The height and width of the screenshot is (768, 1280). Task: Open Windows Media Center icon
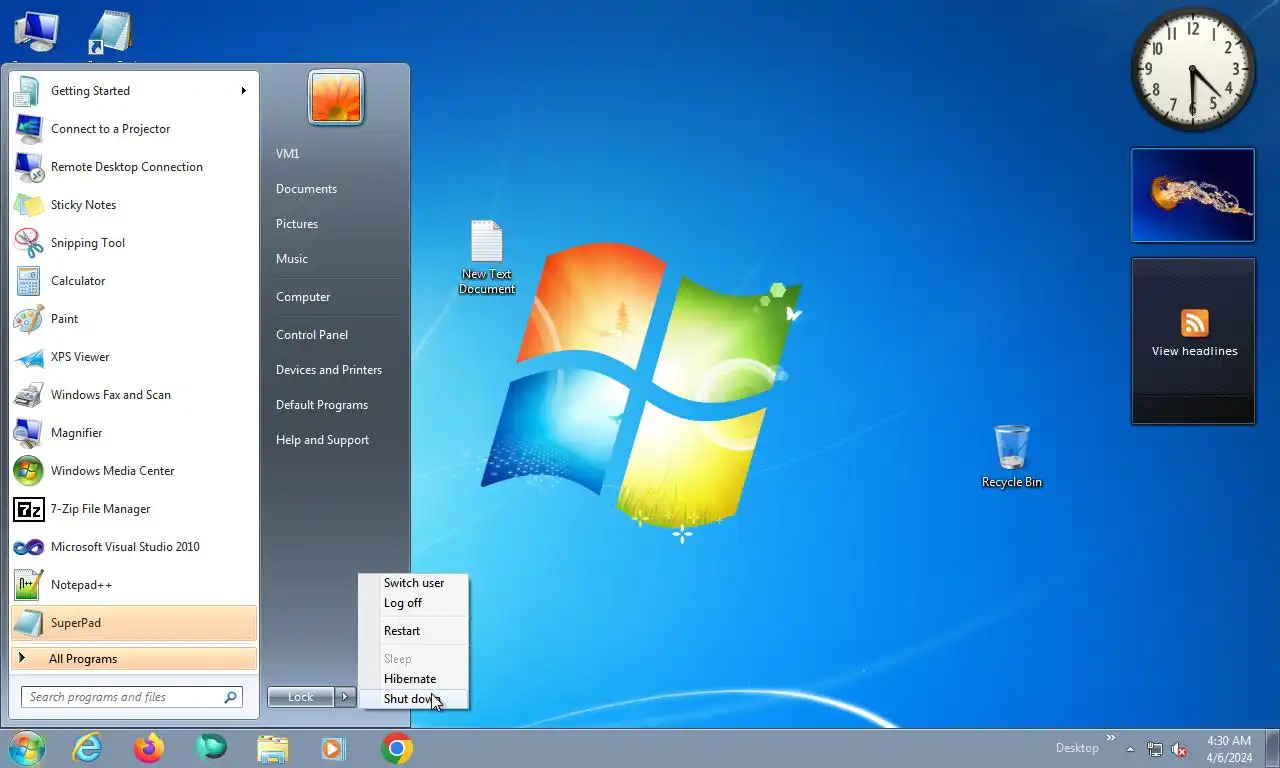(x=28, y=471)
